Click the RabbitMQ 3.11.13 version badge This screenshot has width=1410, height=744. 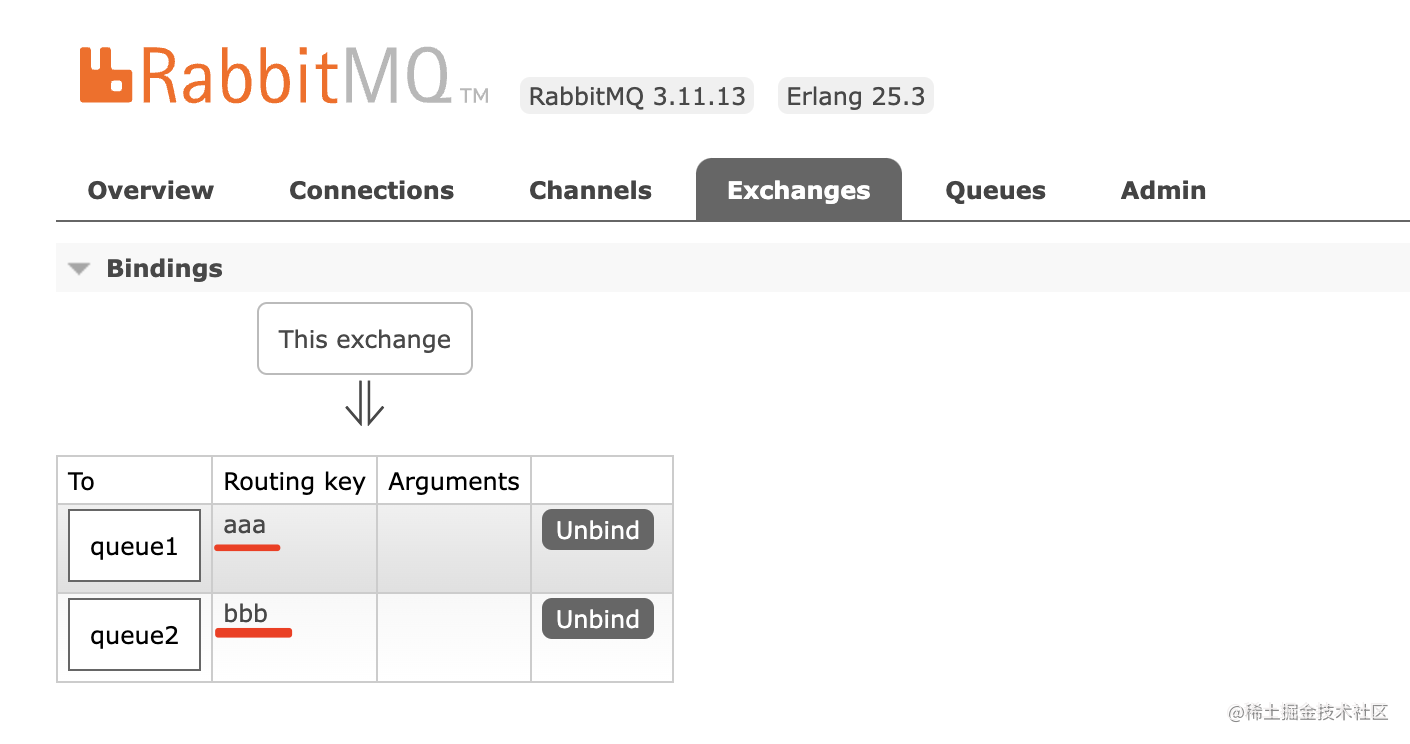pyautogui.click(x=637, y=97)
